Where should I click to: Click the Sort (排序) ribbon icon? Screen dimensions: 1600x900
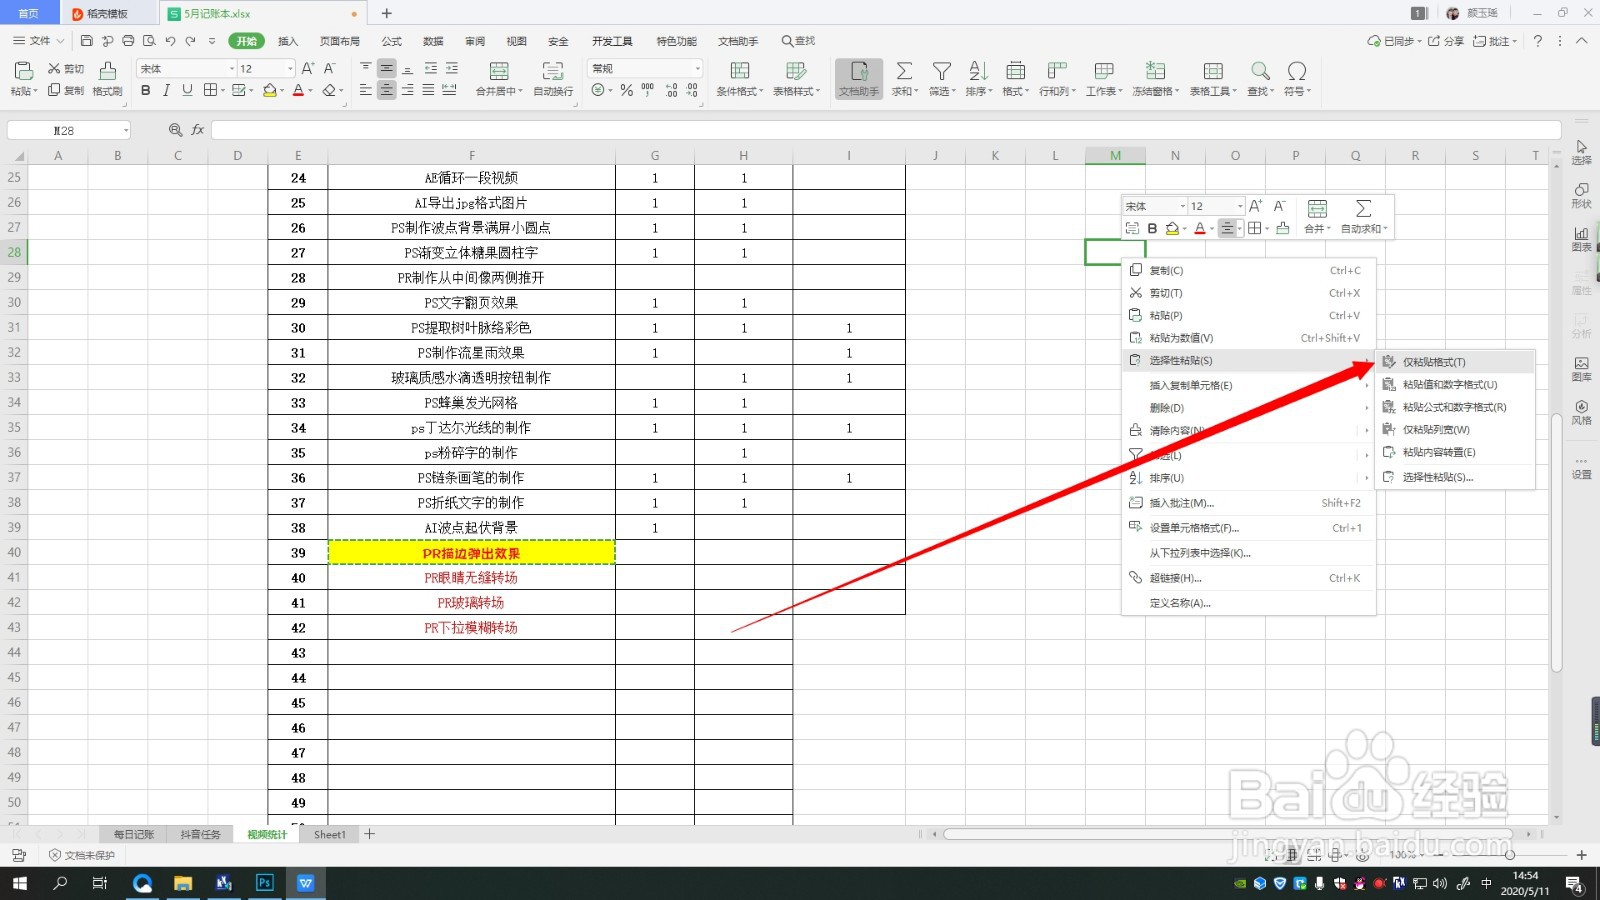pos(978,71)
